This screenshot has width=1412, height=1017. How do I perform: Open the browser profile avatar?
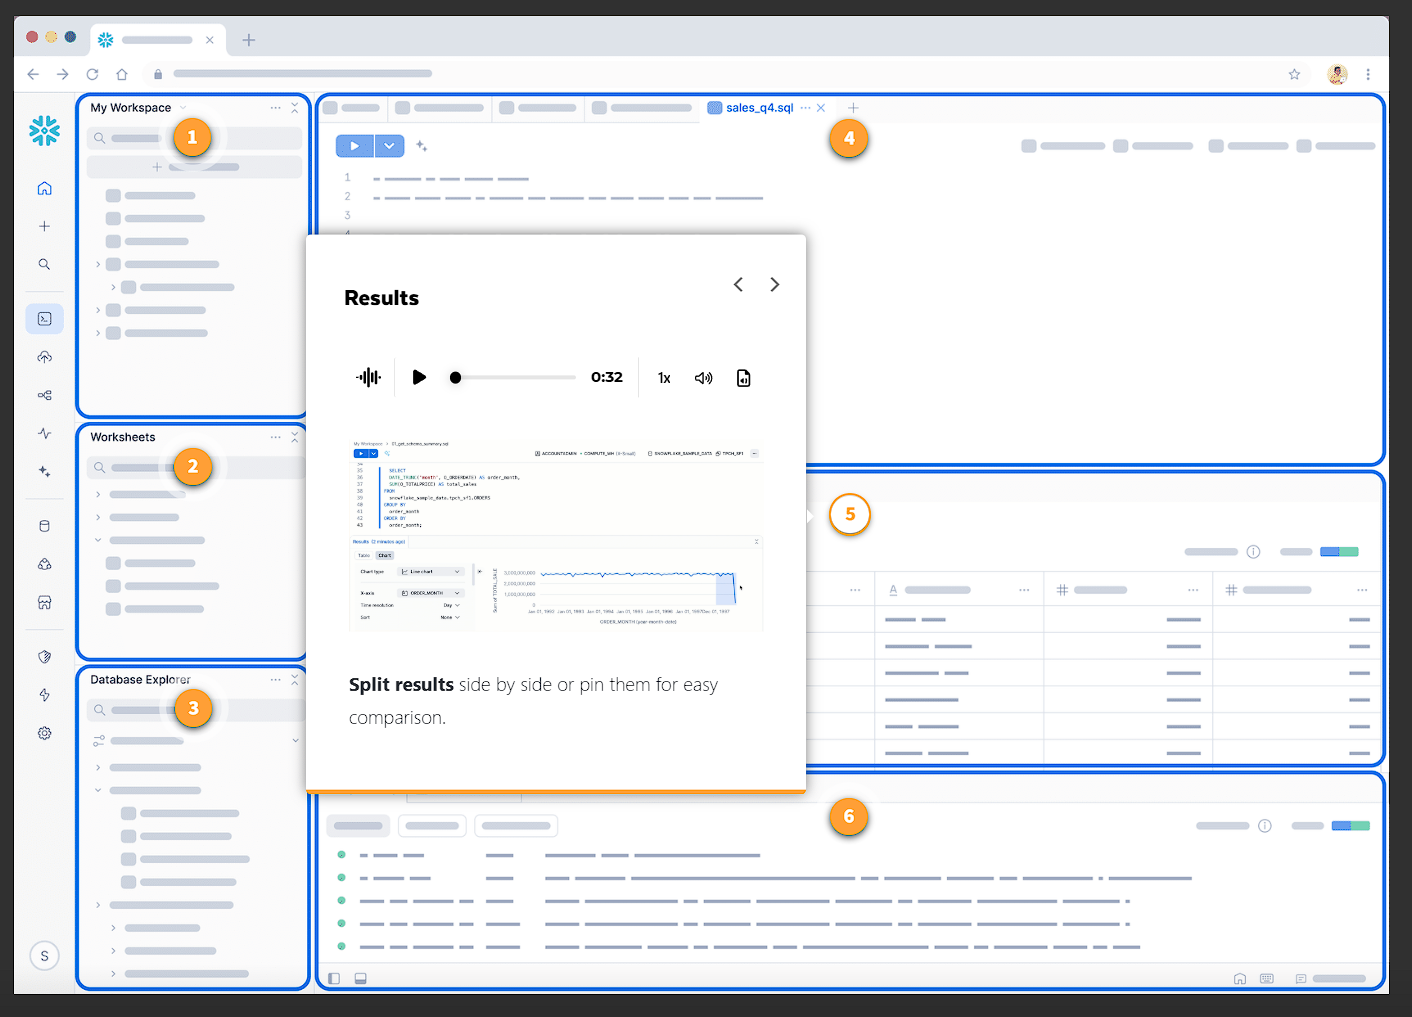(x=1337, y=74)
